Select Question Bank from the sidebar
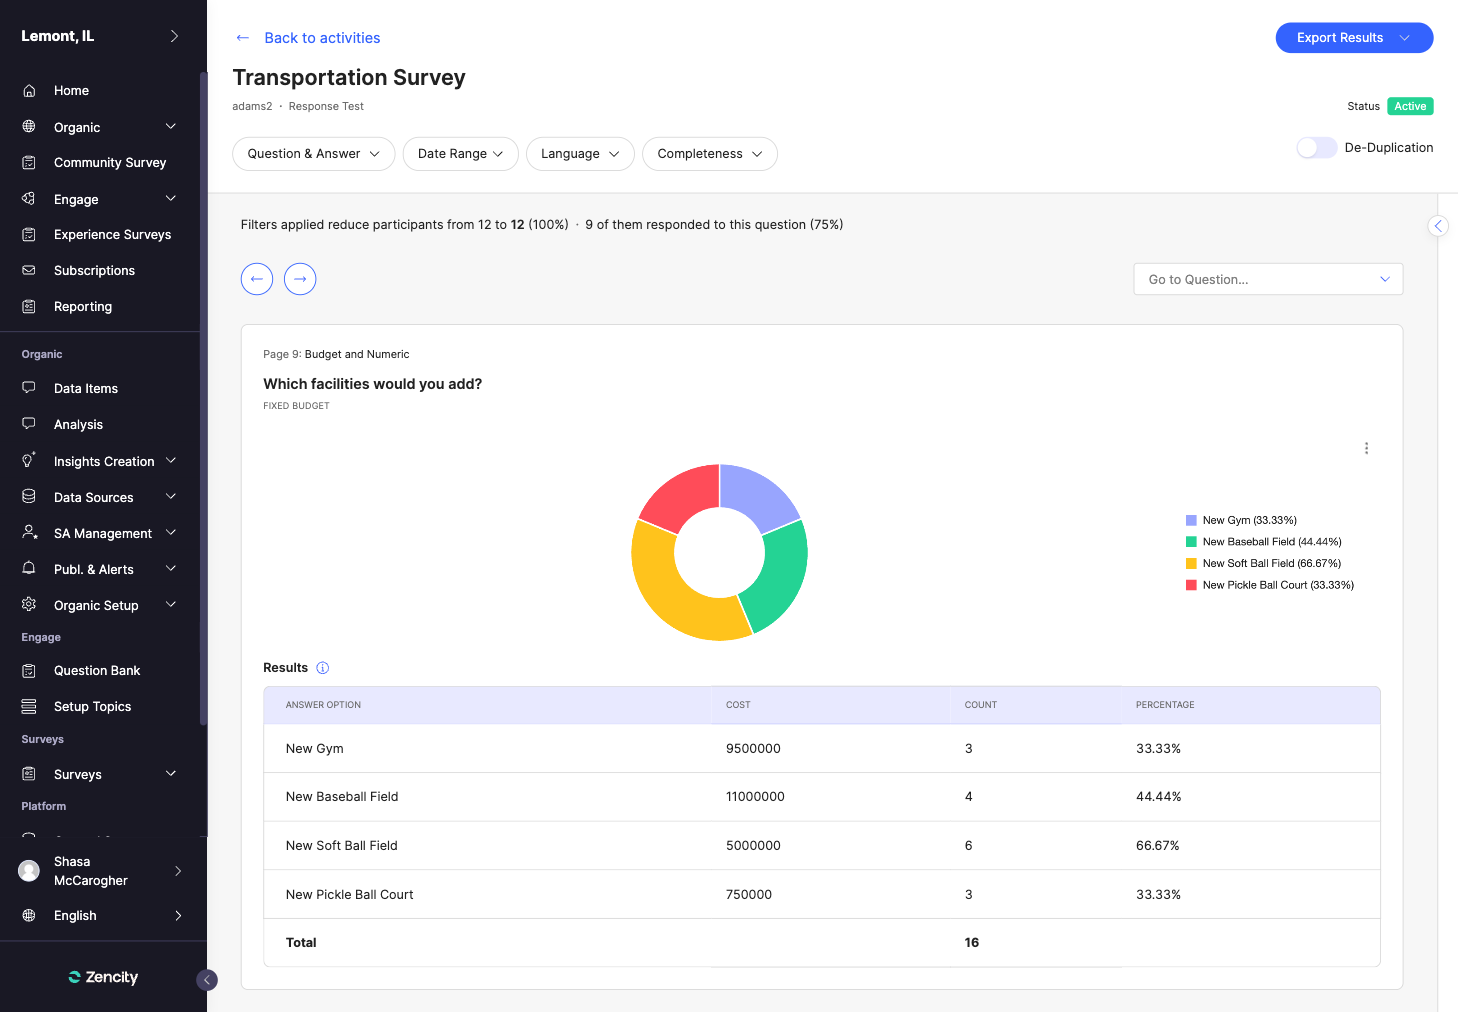This screenshot has width=1458, height=1012. [x=96, y=671]
